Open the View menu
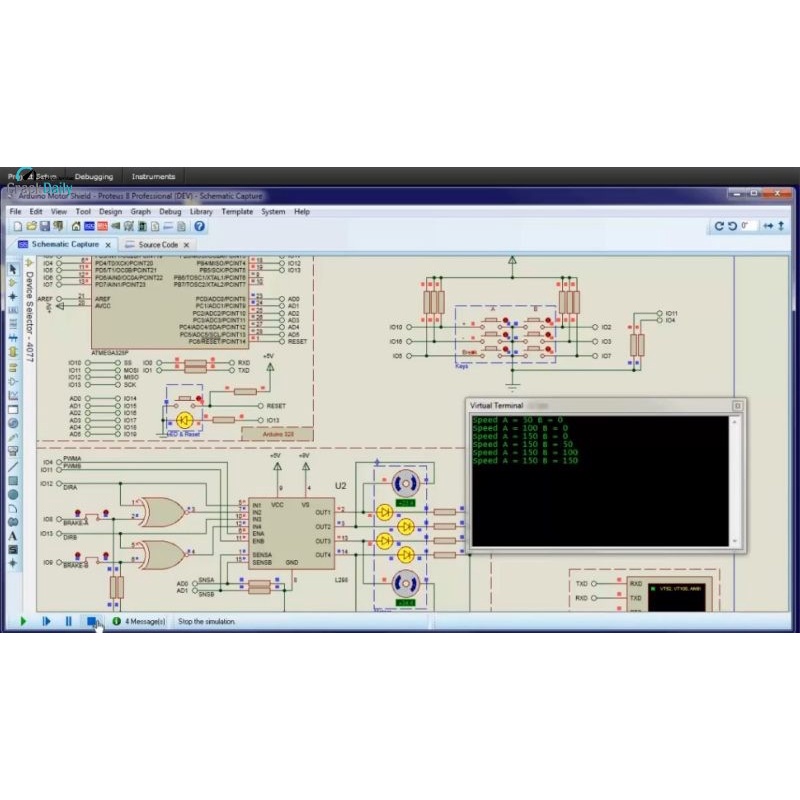The width and height of the screenshot is (800, 800). [59, 211]
